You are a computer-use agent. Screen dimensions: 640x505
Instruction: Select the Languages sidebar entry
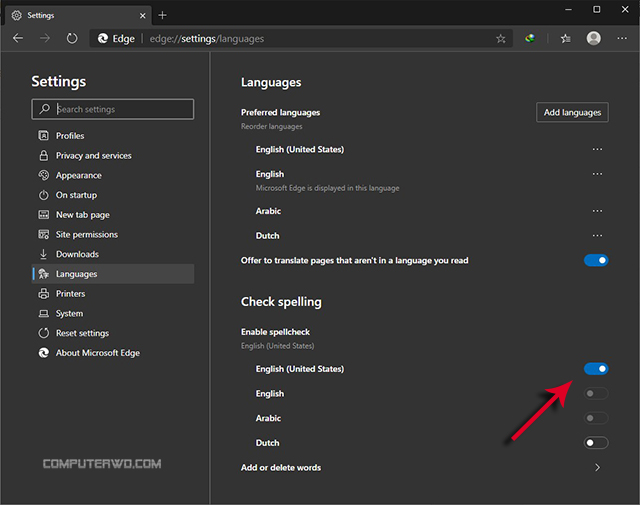(x=113, y=274)
